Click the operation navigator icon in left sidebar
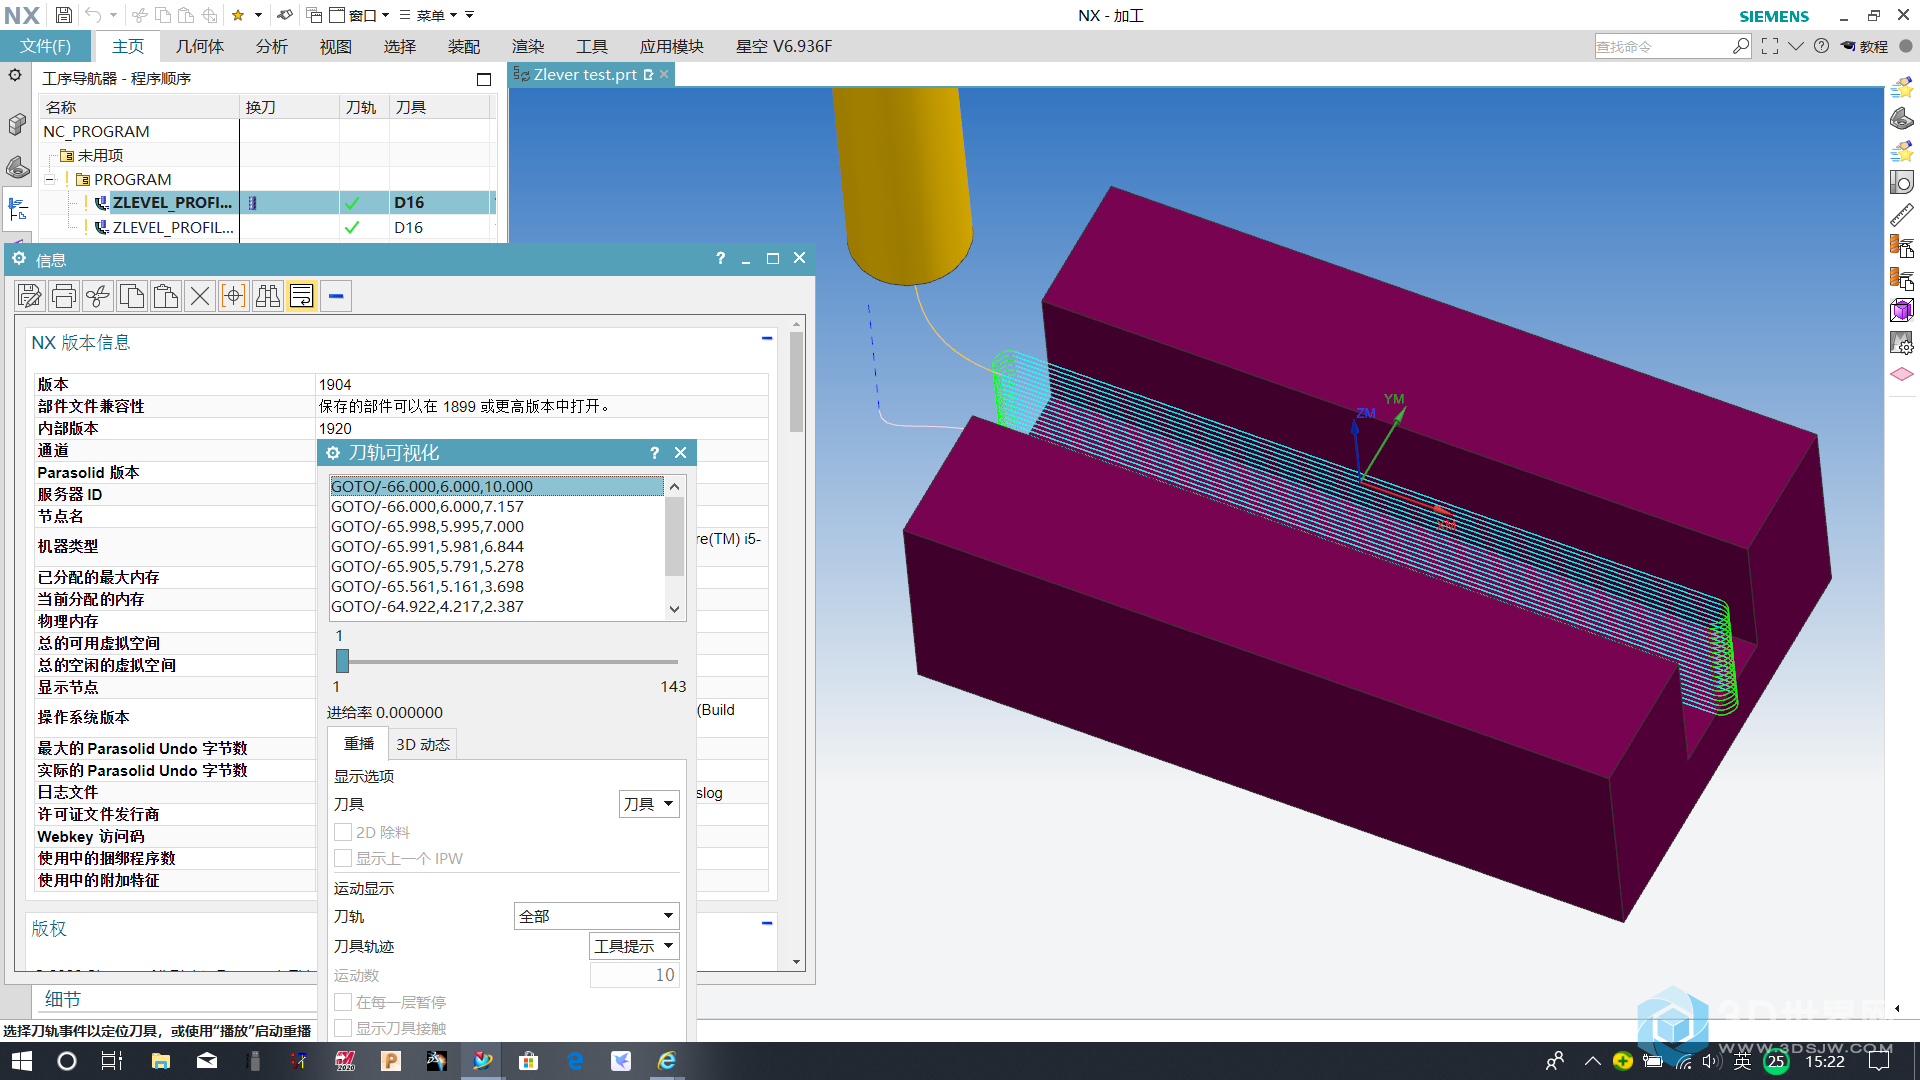 point(17,209)
